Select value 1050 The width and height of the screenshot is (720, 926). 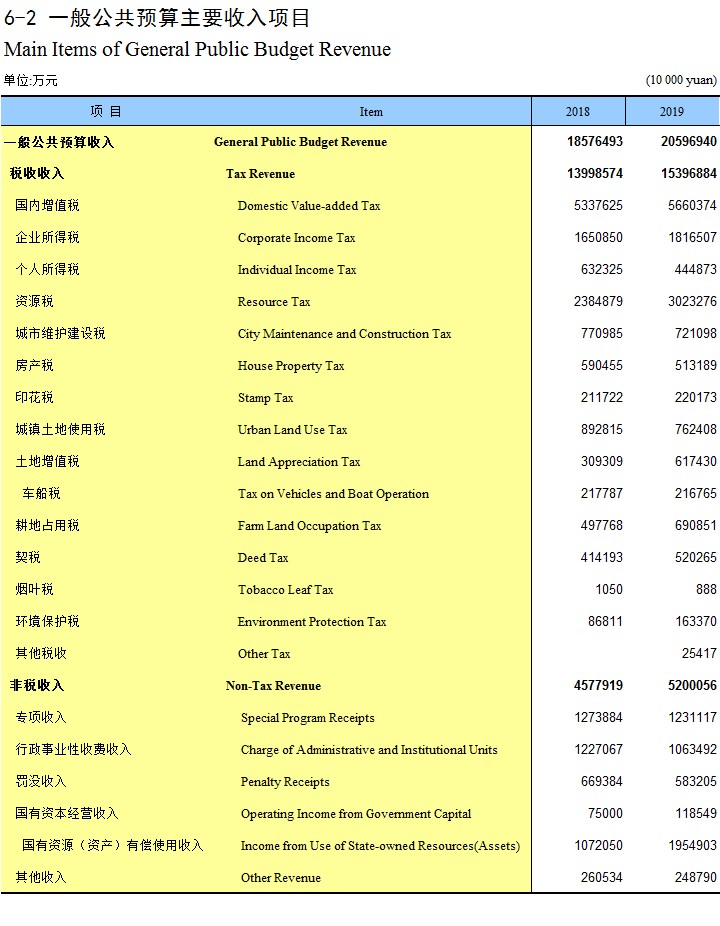[x=609, y=589]
